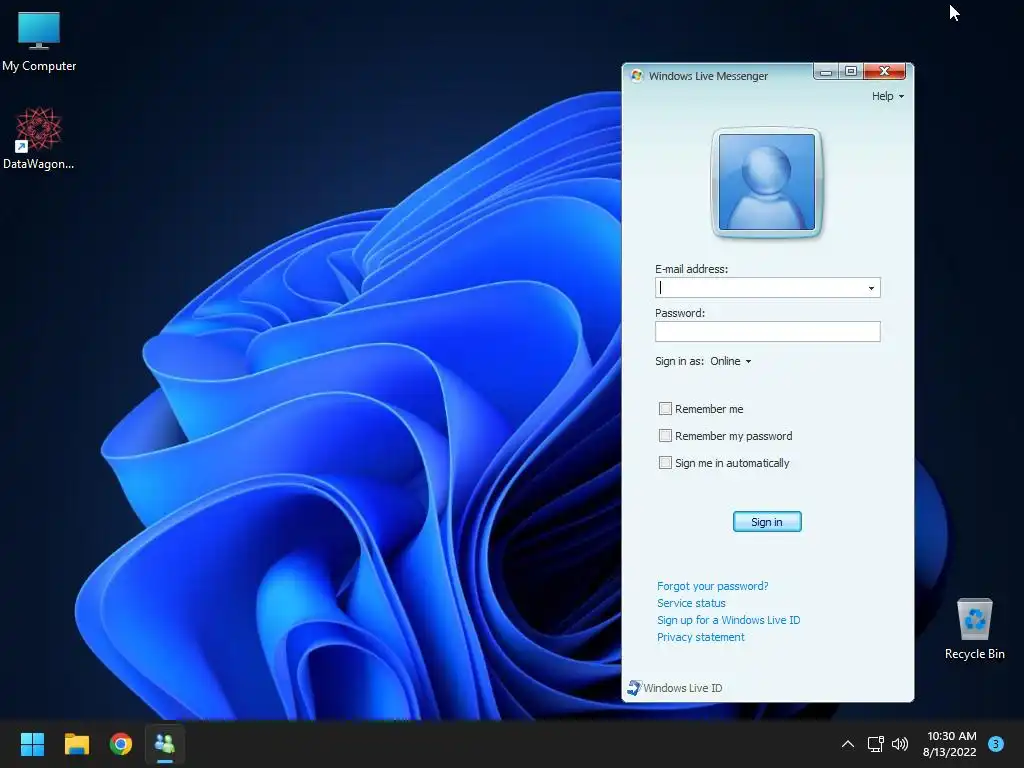Select the DataWagon desktop shortcut

pos(39,138)
